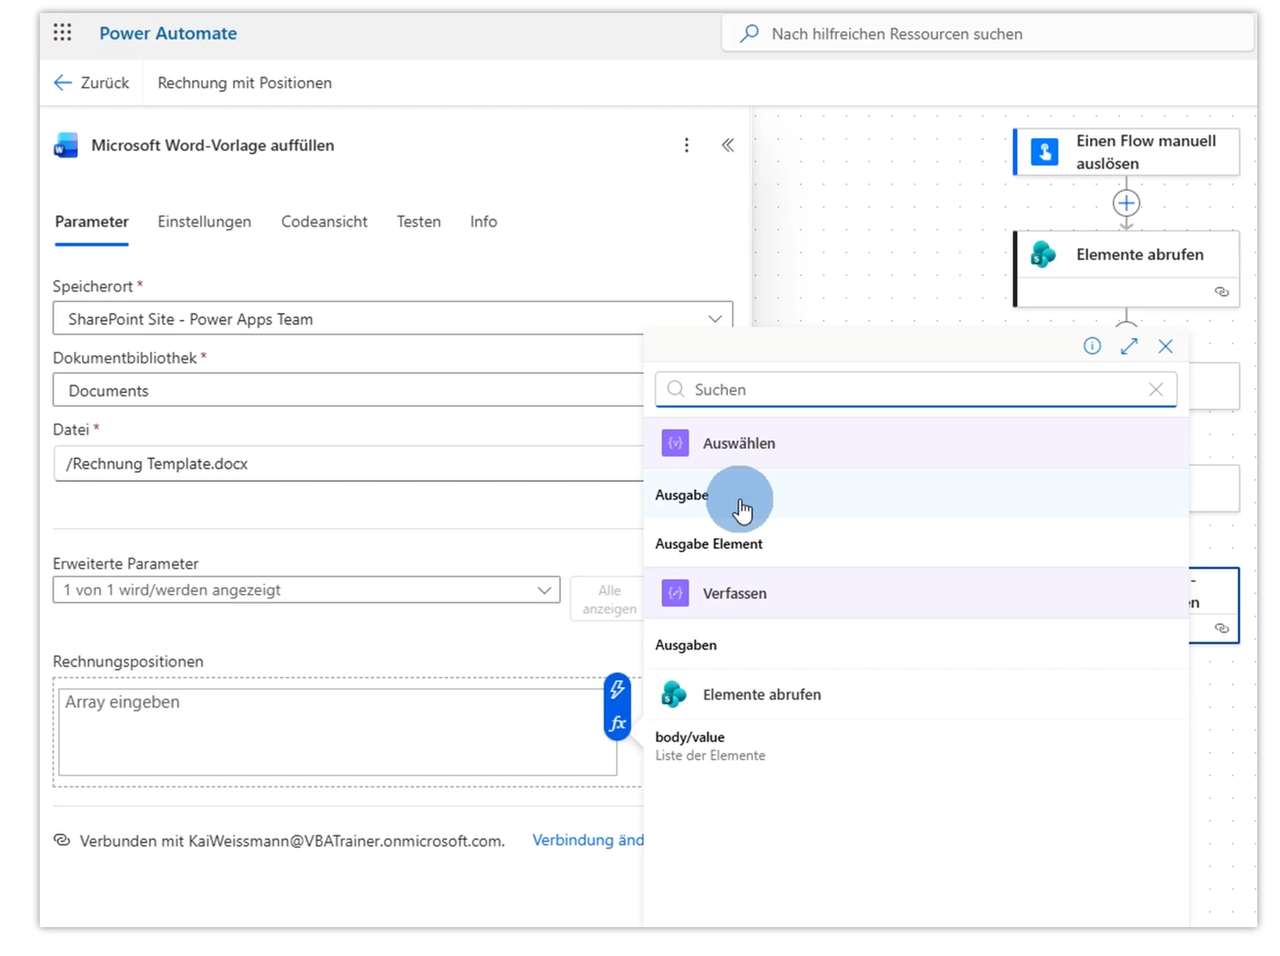The image size is (1280, 956).
Task: Open the Codeansicht tab
Action: (x=324, y=222)
